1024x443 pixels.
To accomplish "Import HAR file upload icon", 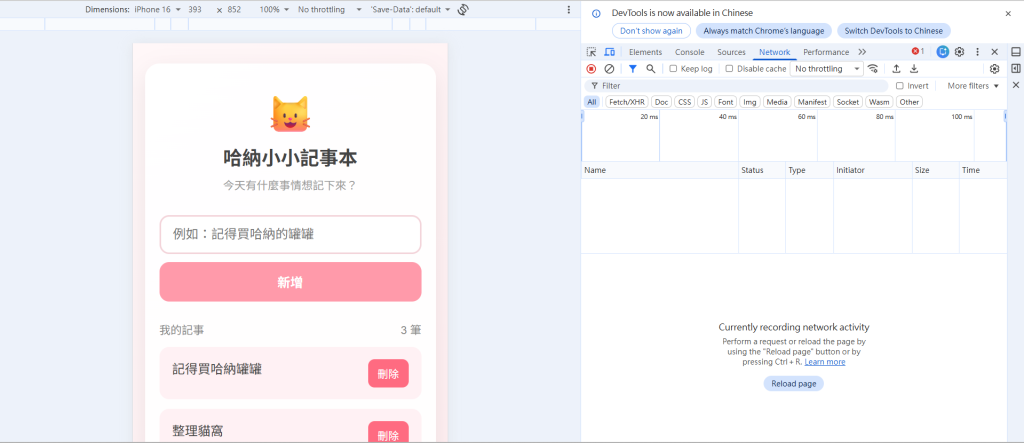I will pyautogui.click(x=897, y=69).
